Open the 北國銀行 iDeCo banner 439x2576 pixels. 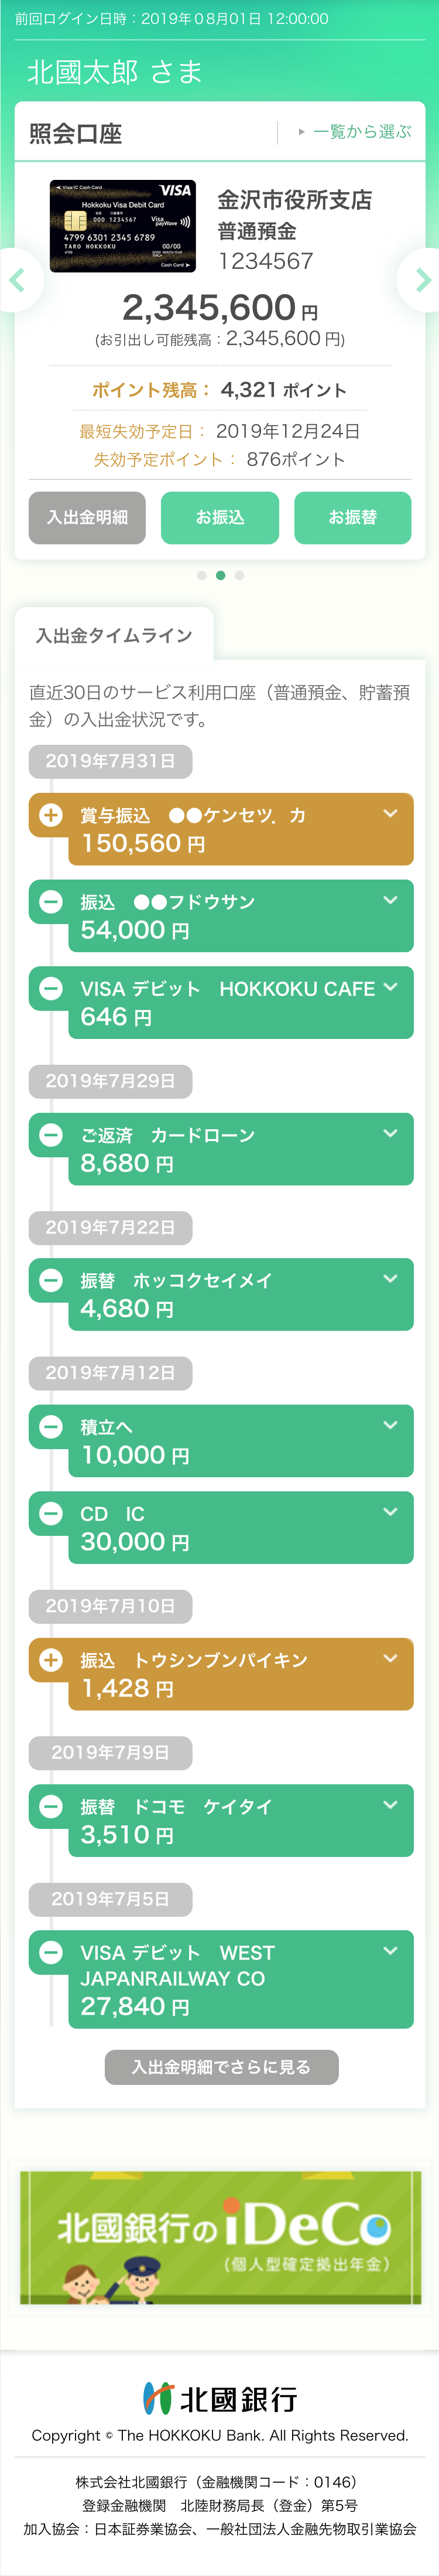coord(220,2237)
